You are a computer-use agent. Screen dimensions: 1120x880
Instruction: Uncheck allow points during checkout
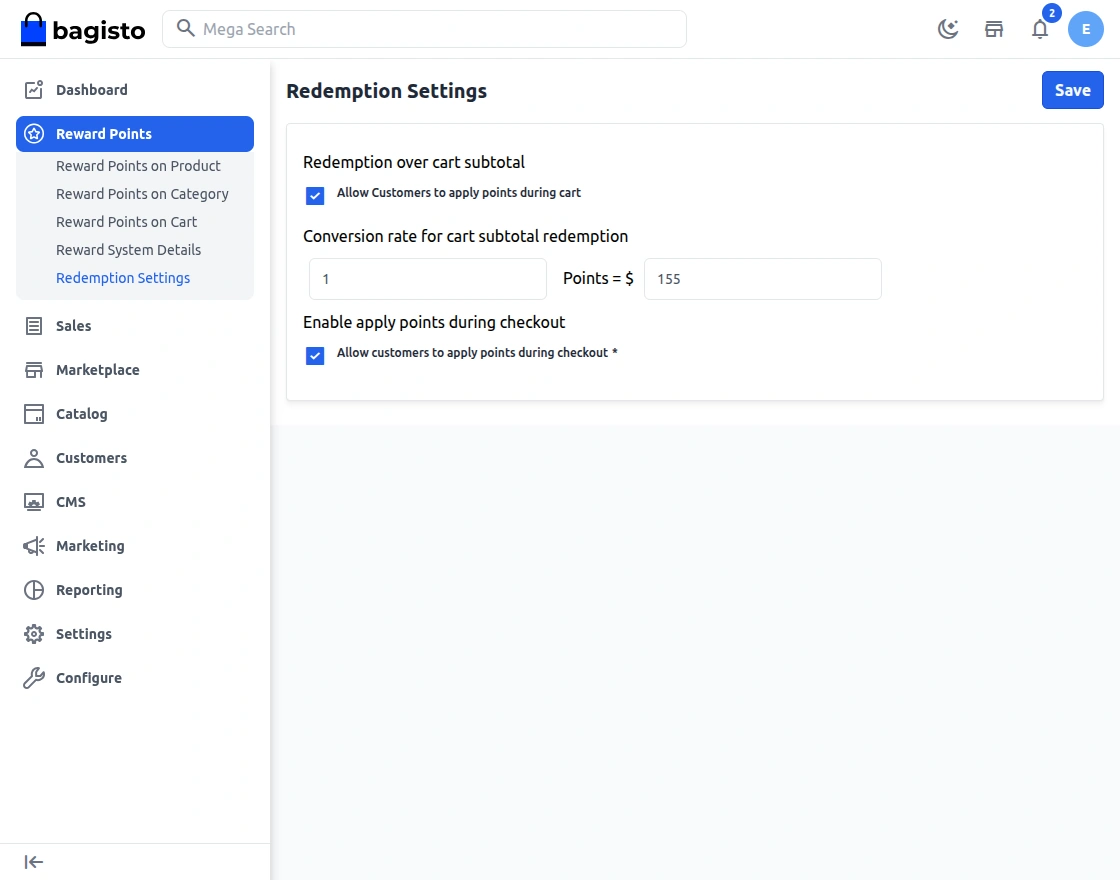(315, 356)
